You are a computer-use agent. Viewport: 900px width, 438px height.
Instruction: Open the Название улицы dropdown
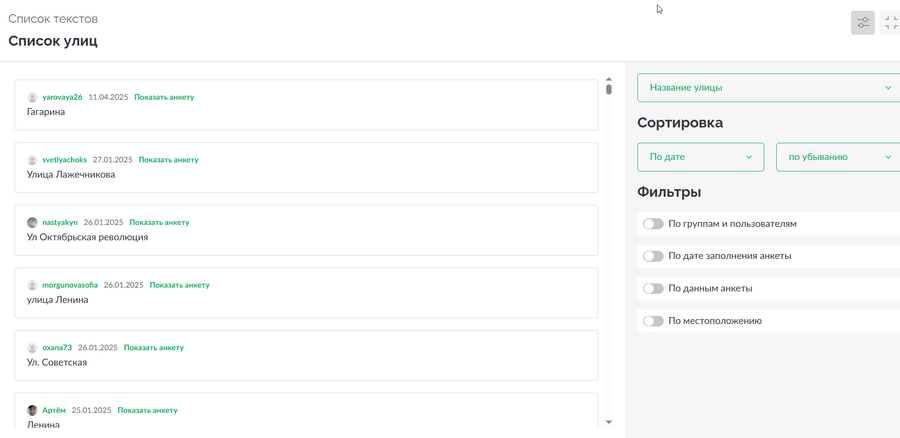(x=769, y=88)
